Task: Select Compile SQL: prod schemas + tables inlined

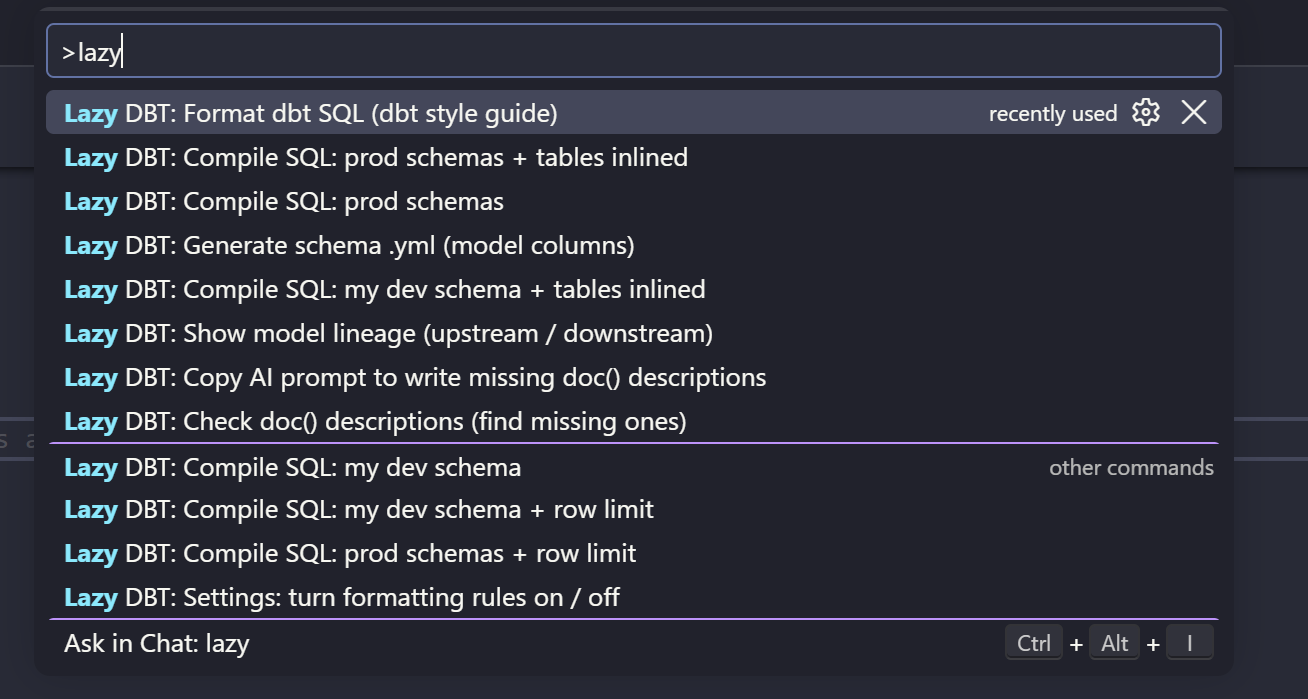Action: coord(634,157)
